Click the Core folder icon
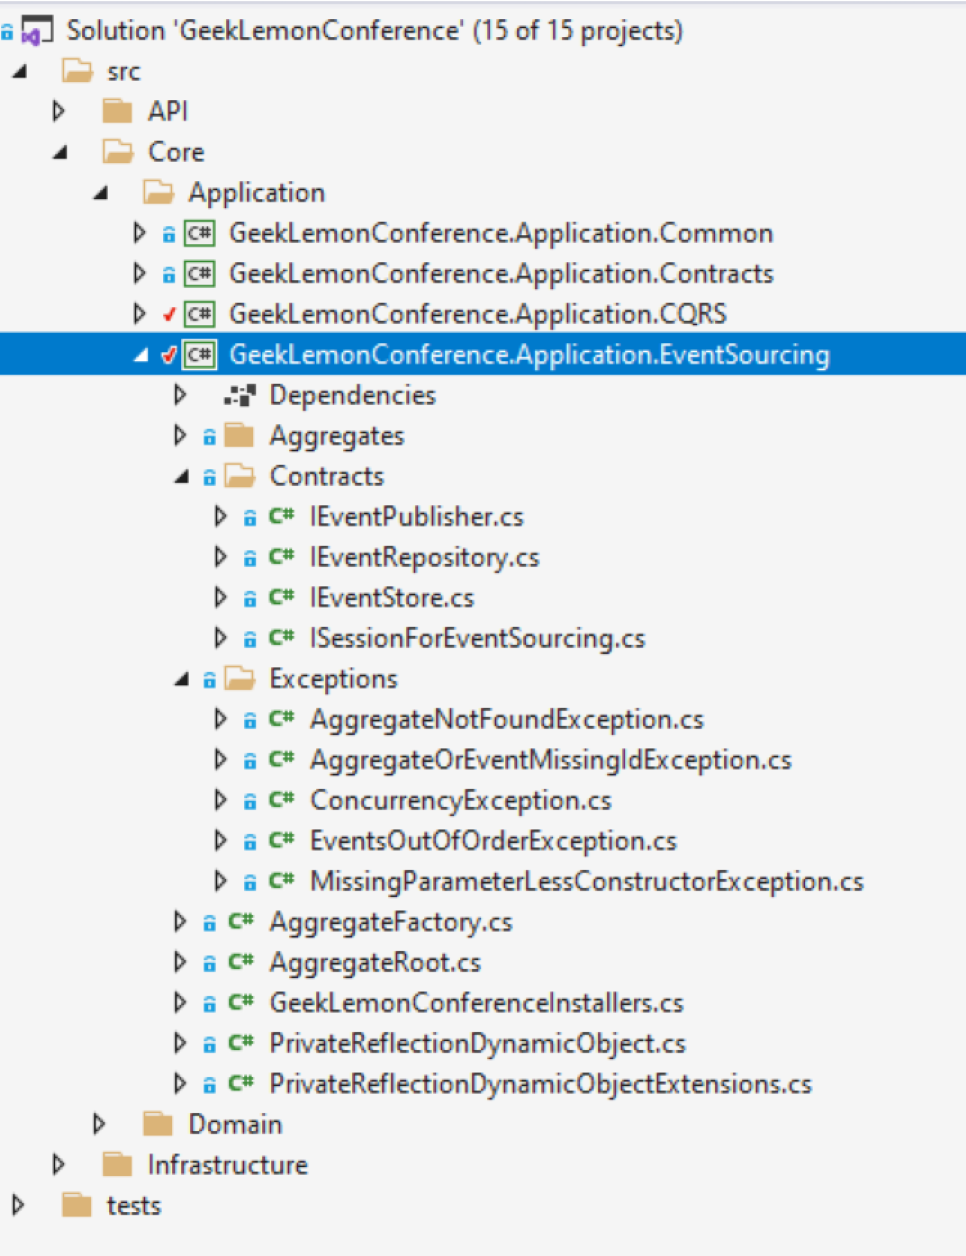This screenshot has width=966, height=1256. tap(118, 152)
